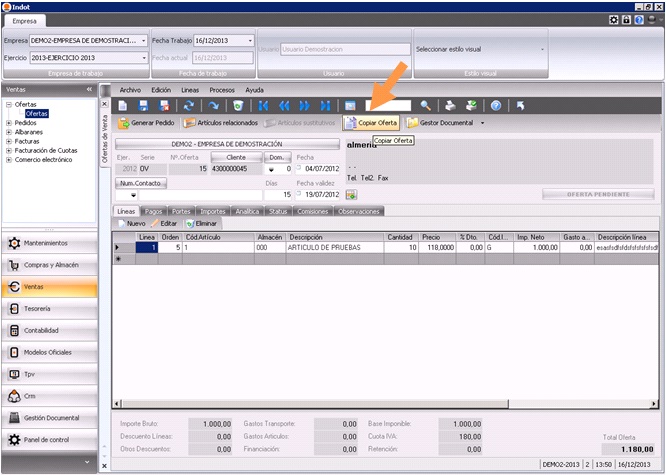The height and width of the screenshot is (475, 666).
Task: Open Artículos relacionados
Action: click(220, 123)
